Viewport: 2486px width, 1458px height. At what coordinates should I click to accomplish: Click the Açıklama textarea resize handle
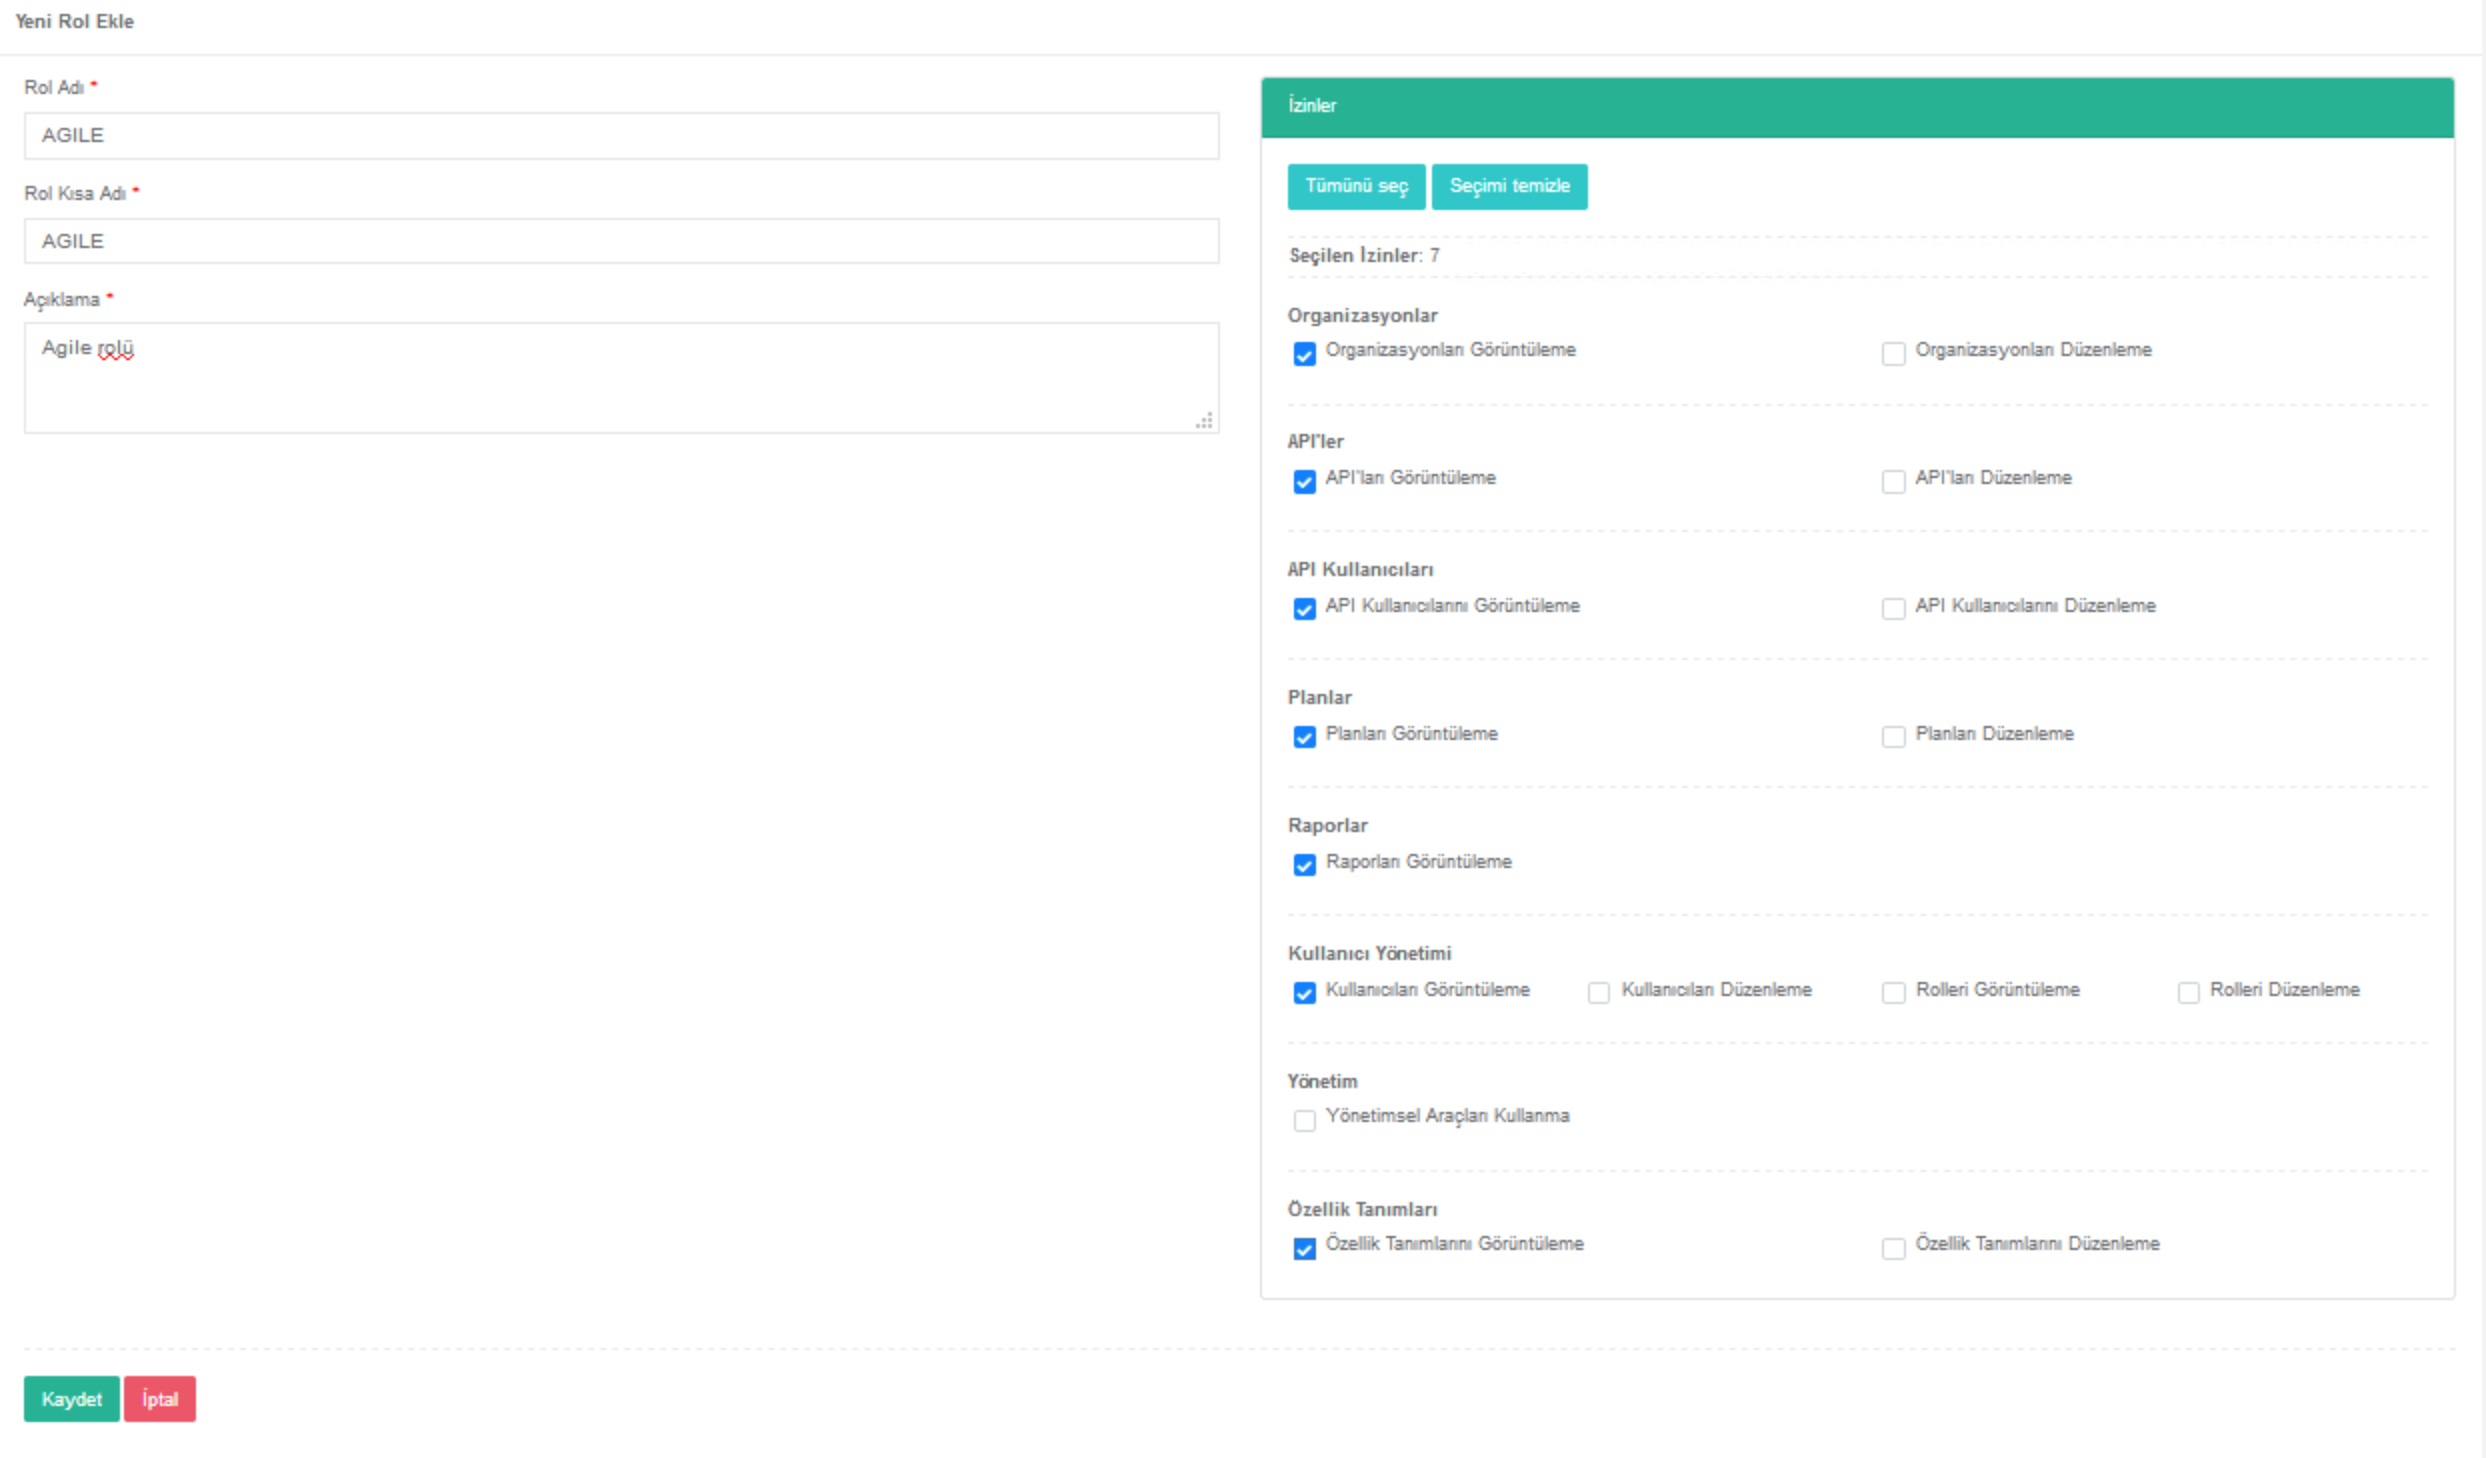pyautogui.click(x=1205, y=421)
